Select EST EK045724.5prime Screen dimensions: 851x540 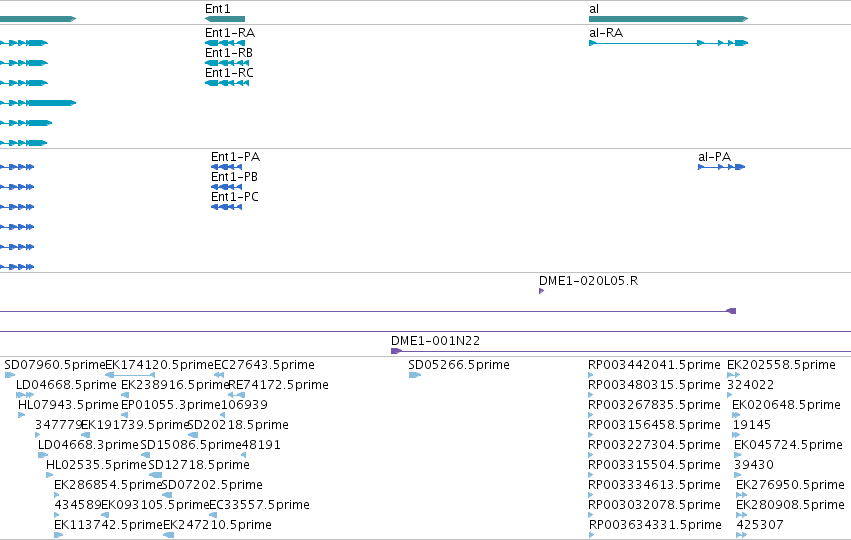[x=789, y=445]
